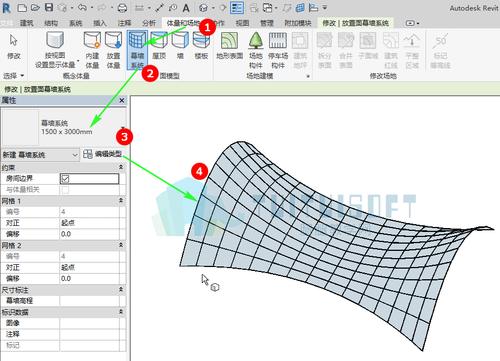The image size is (500, 361).
Task: Open the Default 3D View house icon
Action: click(203, 8)
